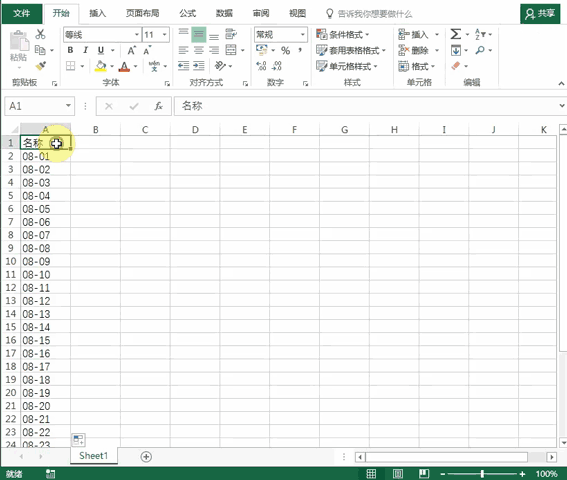Screen dimensions: 567x480
Task: Align text right
Action: point(214,50)
